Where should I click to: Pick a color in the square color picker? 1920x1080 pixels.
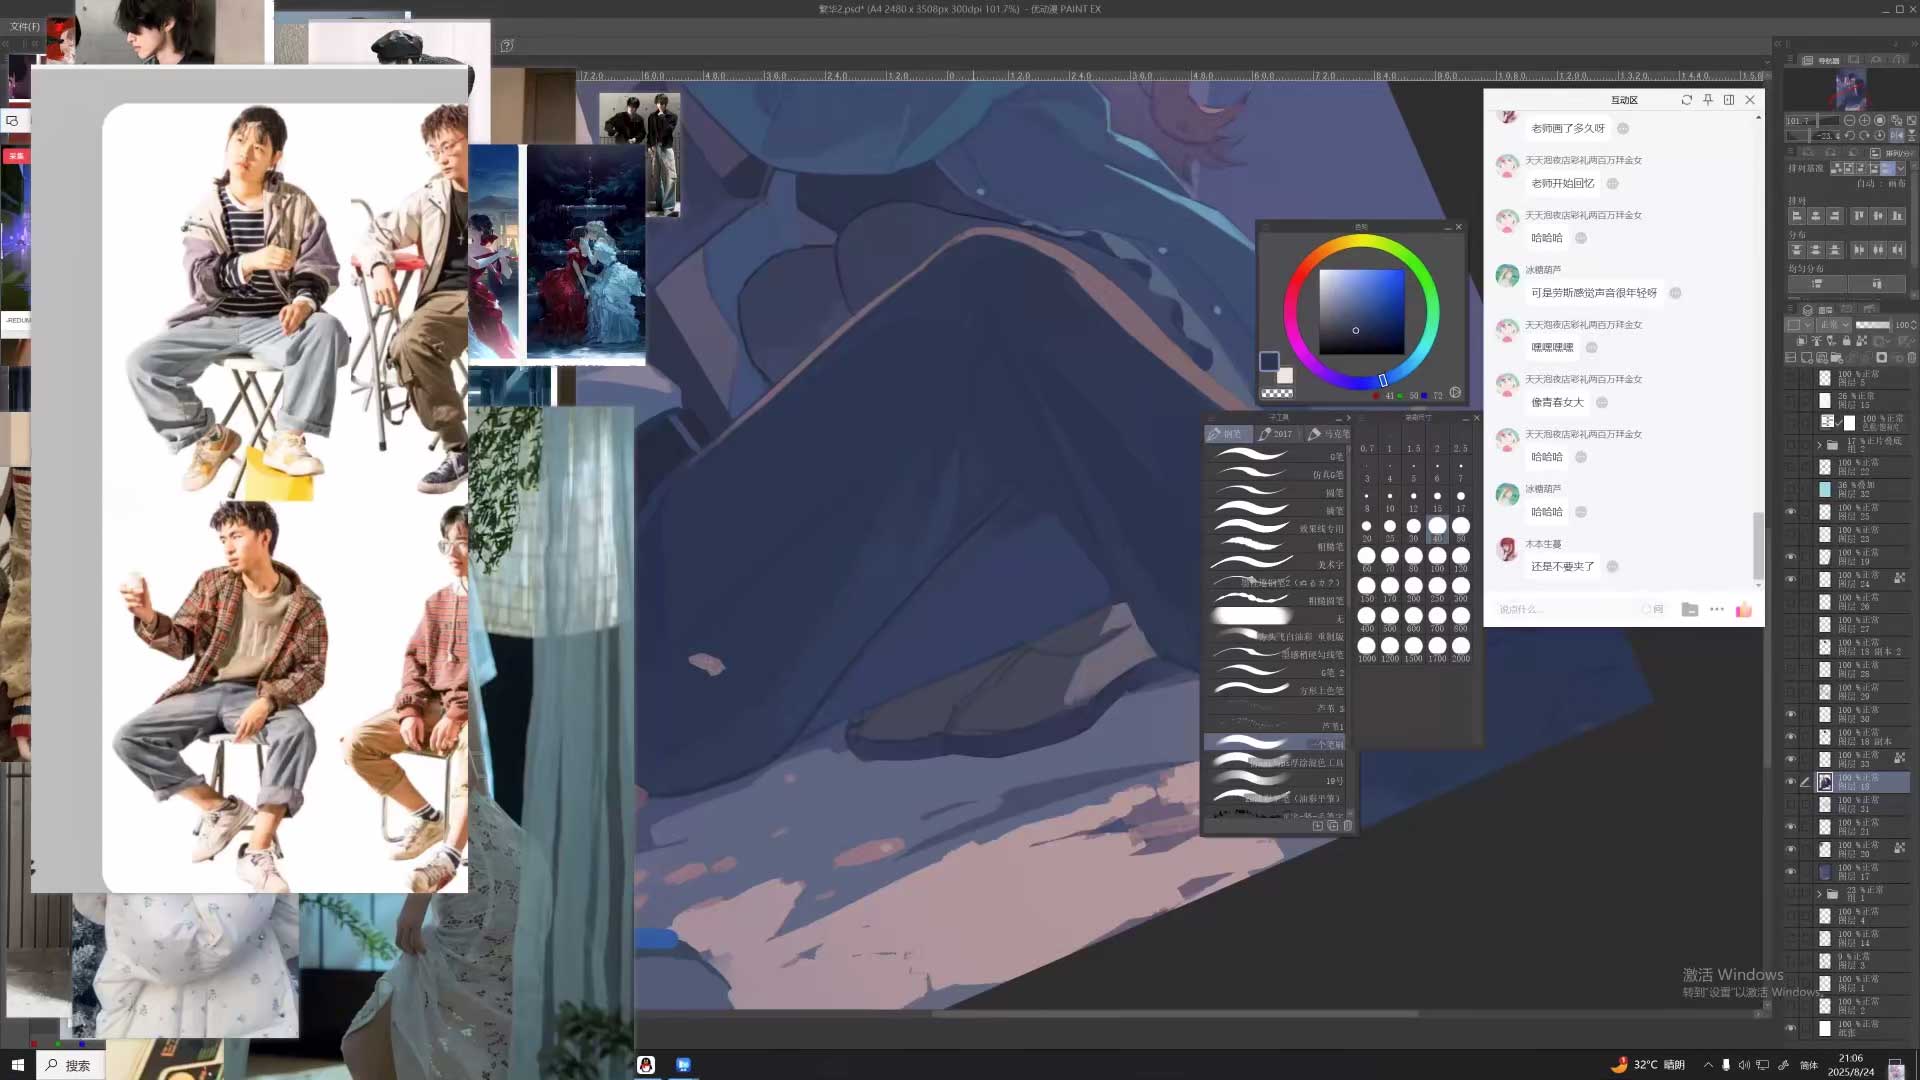tap(1361, 311)
